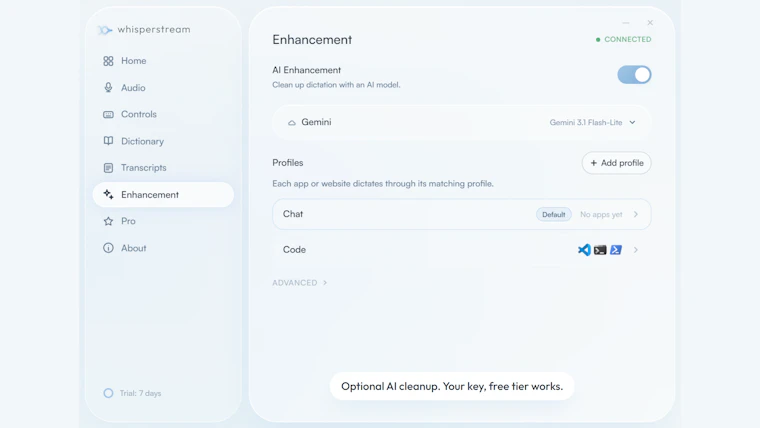Click the Audio microphone icon
Image resolution: width=760 pixels, height=428 pixels.
(x=108, y=87)
